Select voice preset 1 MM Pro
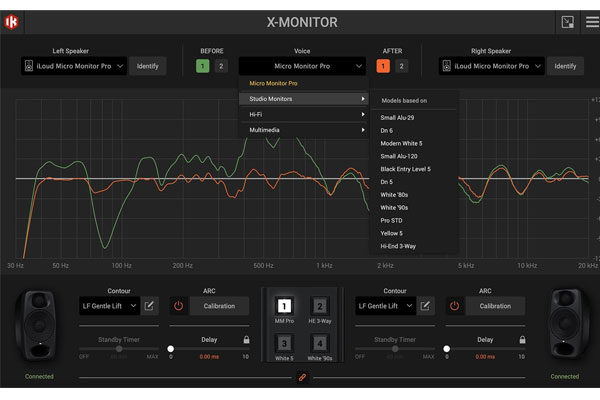 [284, 306]
